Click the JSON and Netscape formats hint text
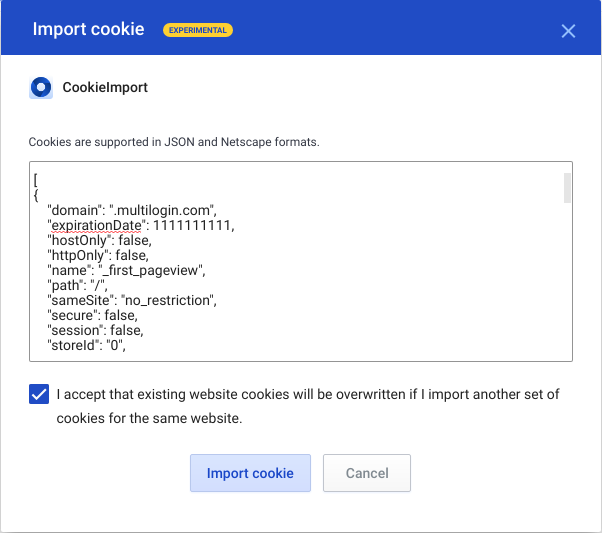602x533 pixels. tap(174, 142)
